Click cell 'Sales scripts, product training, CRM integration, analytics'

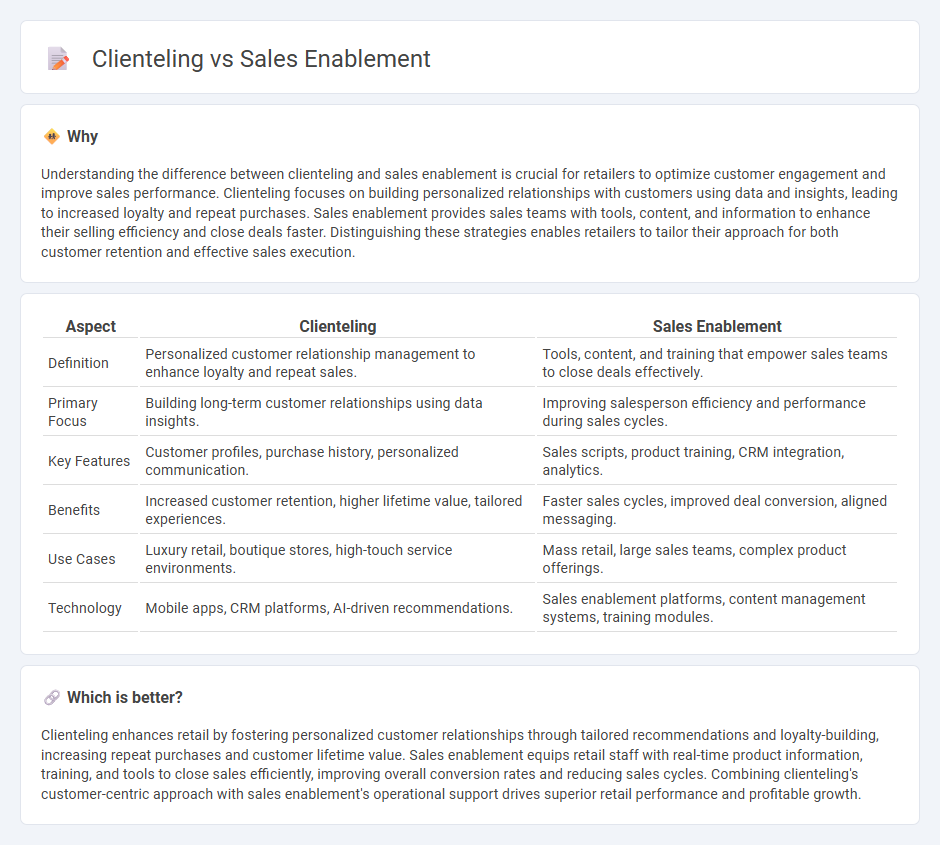717,461
